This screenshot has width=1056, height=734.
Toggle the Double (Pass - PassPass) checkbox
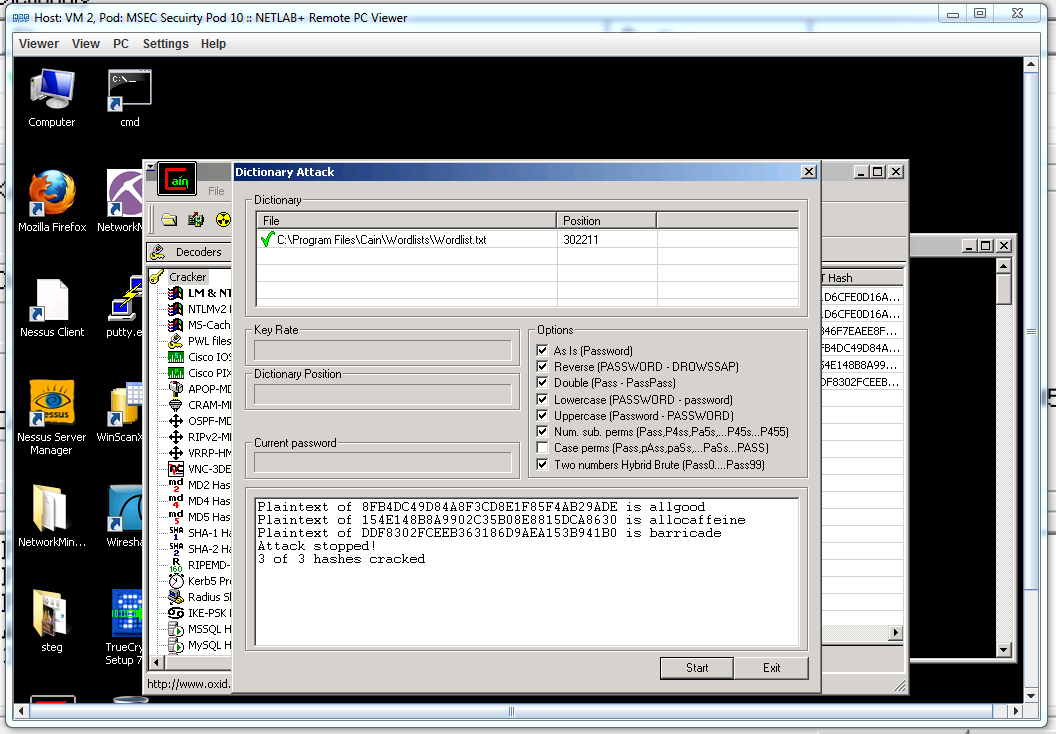pyautogui.click(x=542, y=382)
